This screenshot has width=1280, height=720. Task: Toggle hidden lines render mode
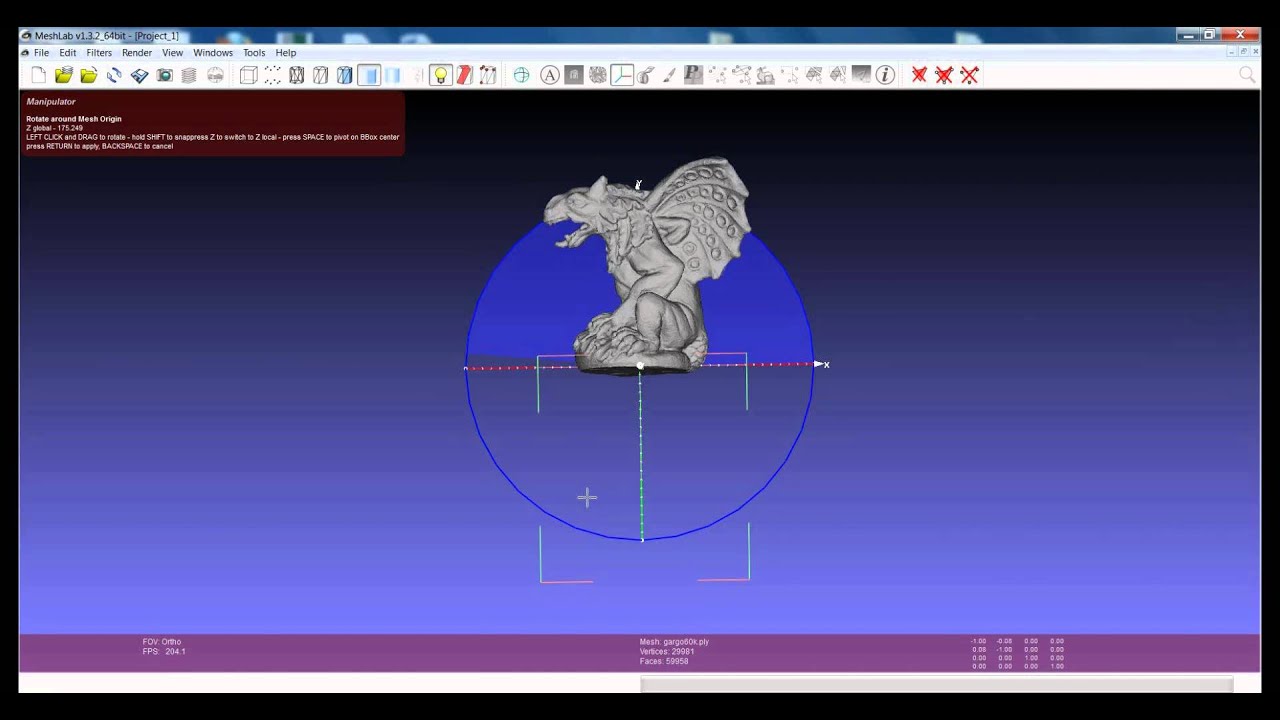(x=321, y=75)
